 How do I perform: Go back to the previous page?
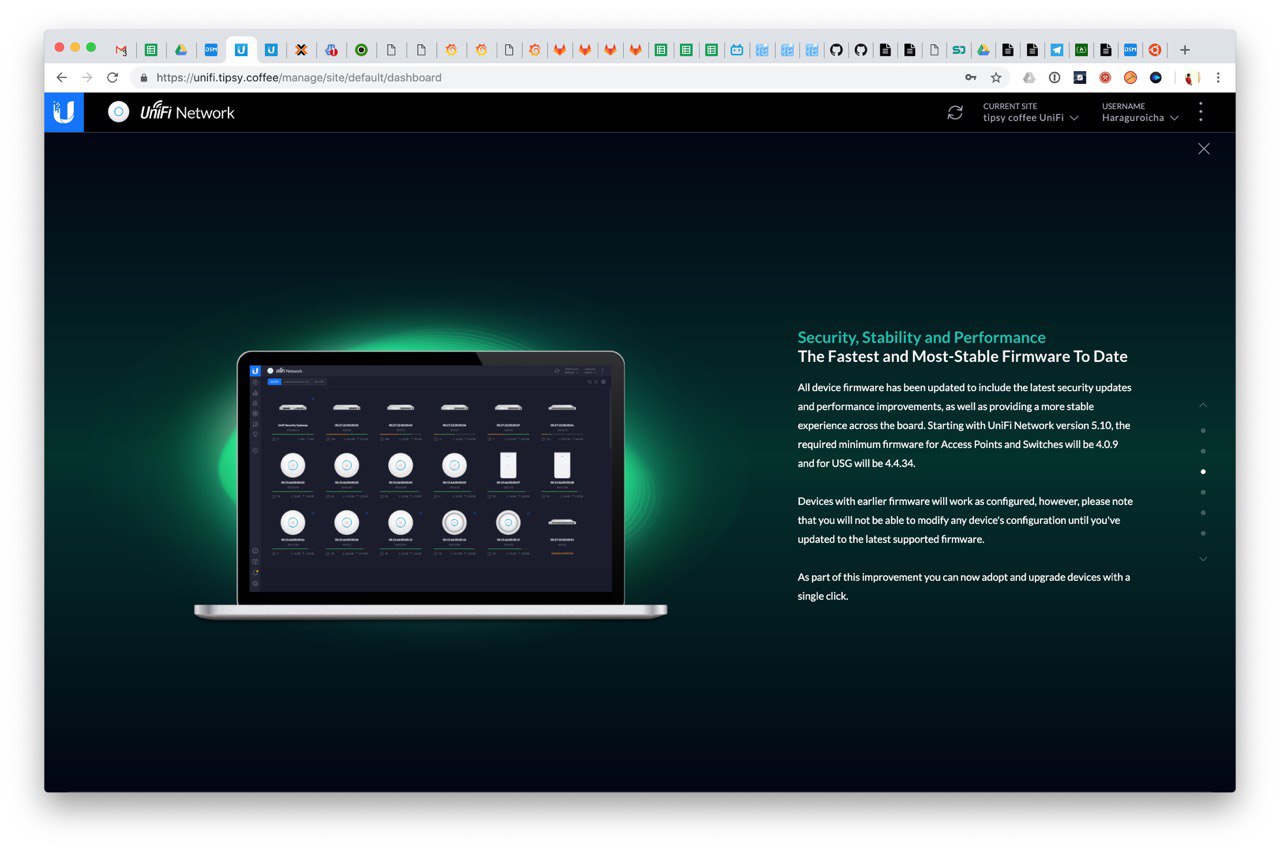click(x=62, y=77)
